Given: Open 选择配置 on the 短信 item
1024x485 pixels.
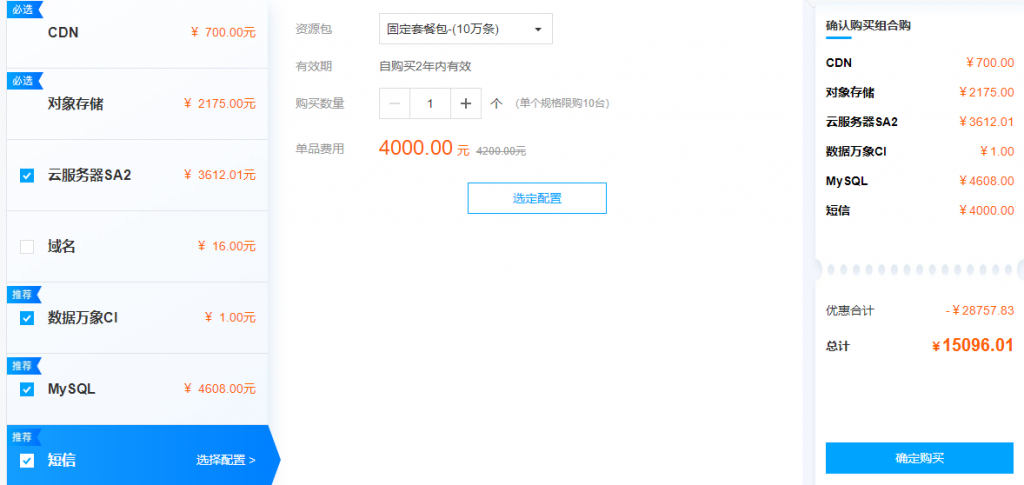Looking at the screenshot, I should coord(226,460).
